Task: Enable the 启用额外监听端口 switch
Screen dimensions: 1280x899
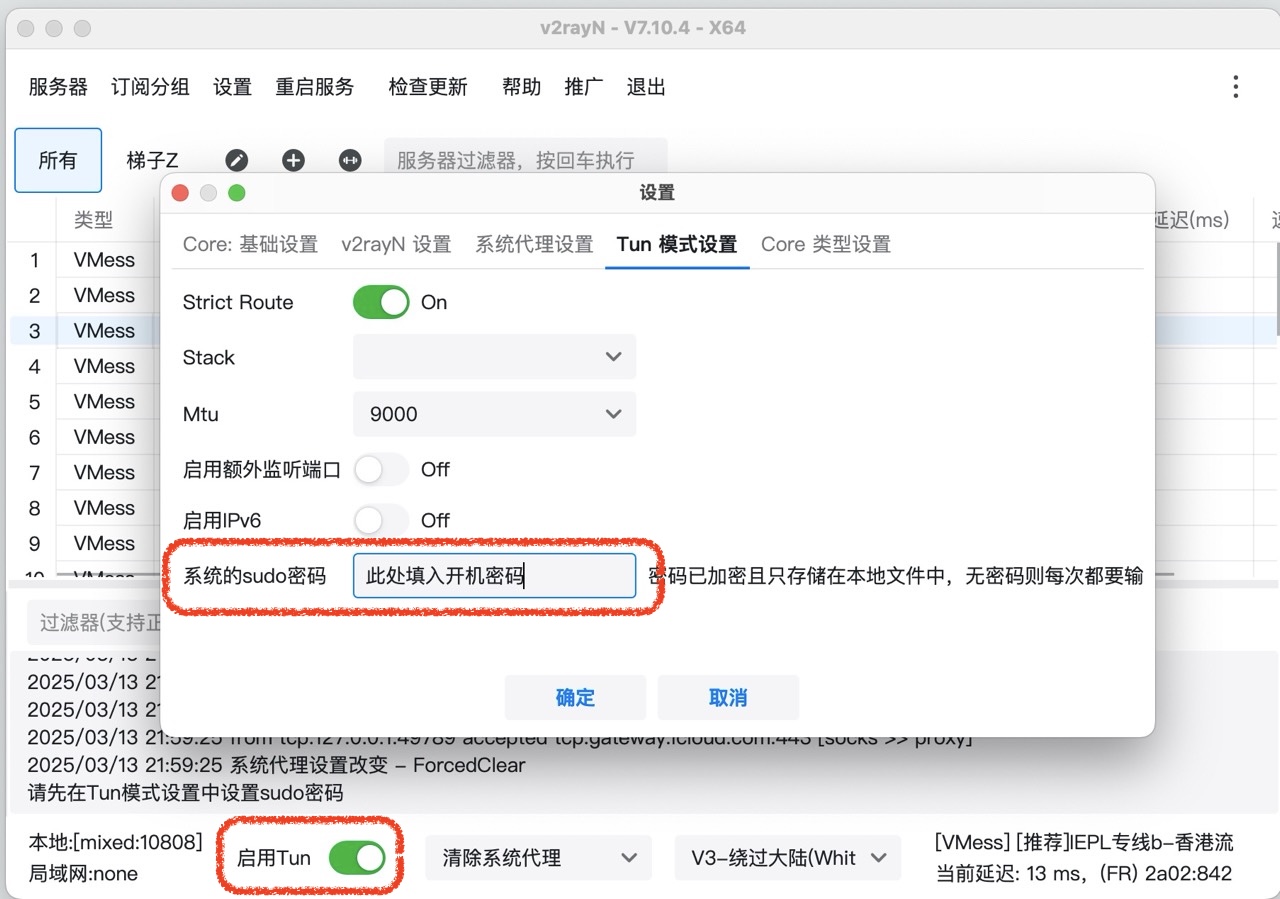Action: (381, 469)
